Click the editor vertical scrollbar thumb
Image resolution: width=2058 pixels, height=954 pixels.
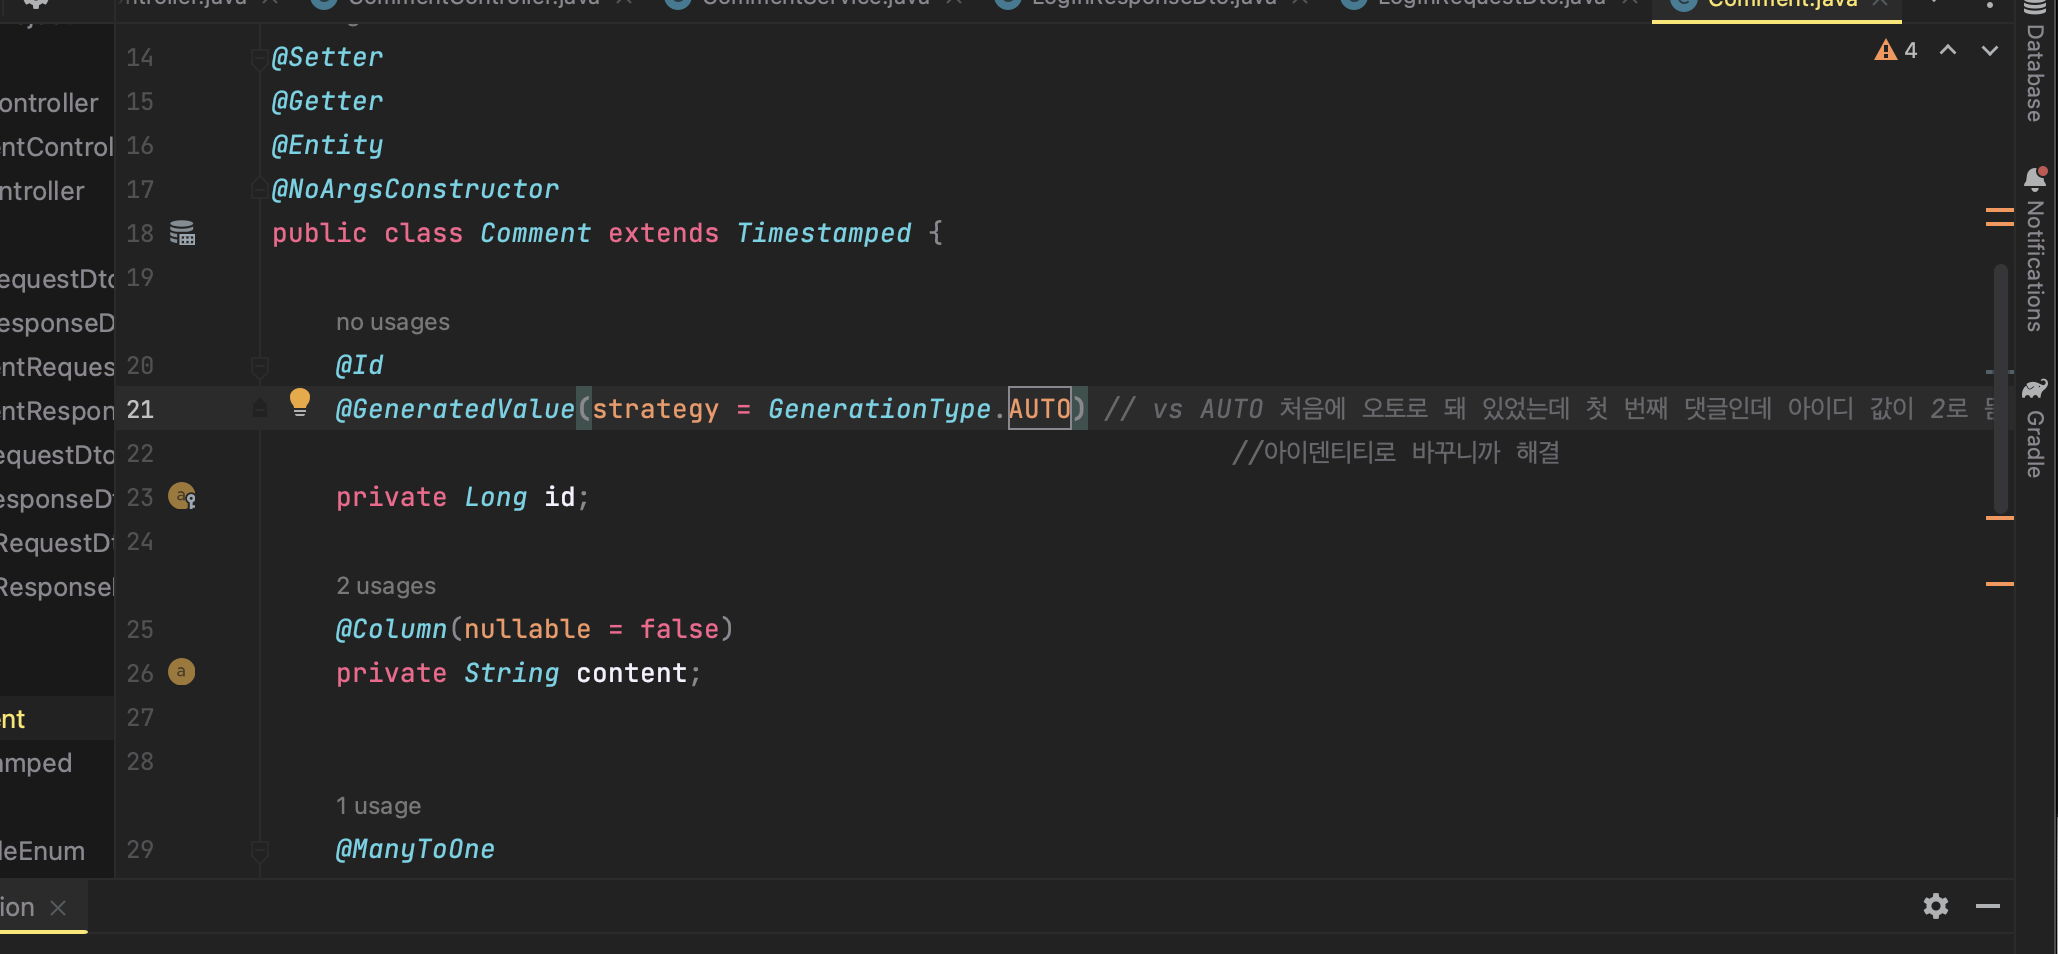(2000, 390)
